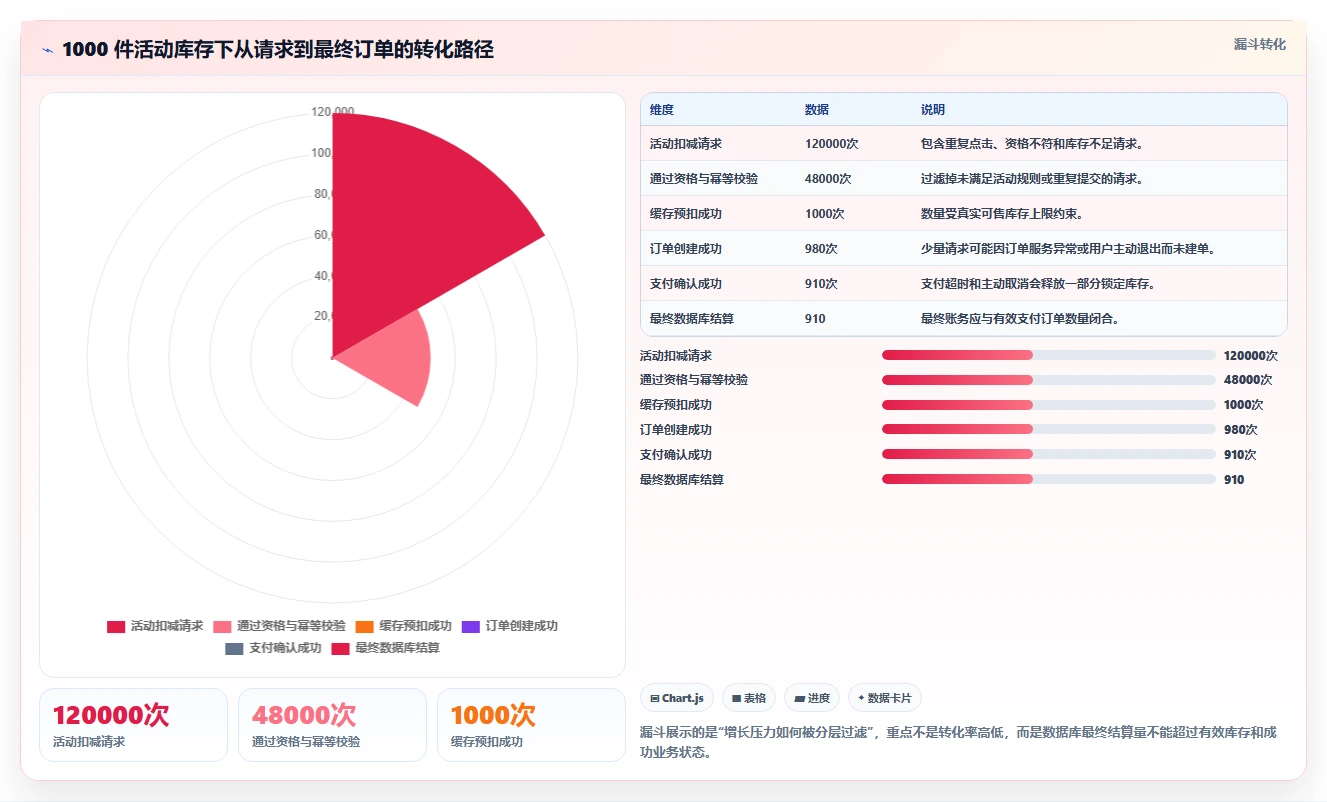Click the 120,000 axis label on chart
This screenshot has width=1327, height=802.
pyautogui.click(x=333, y=112)
